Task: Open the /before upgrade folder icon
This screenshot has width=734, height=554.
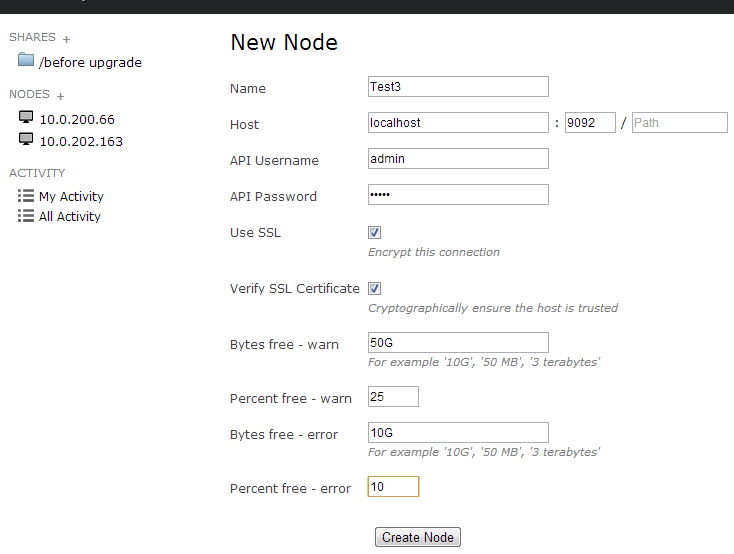Action: tap(26, 60)
